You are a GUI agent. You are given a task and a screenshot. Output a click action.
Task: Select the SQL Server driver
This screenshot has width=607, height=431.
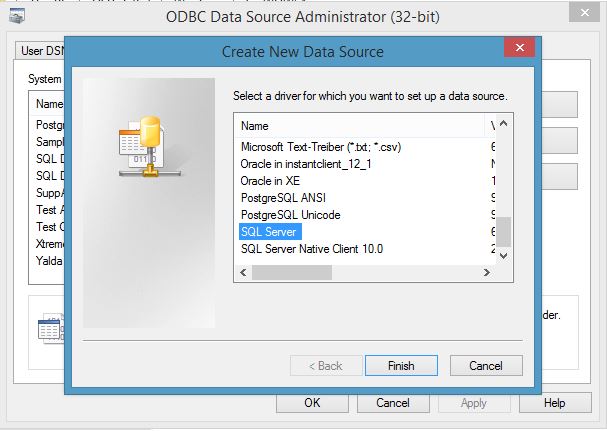point(270,232)
